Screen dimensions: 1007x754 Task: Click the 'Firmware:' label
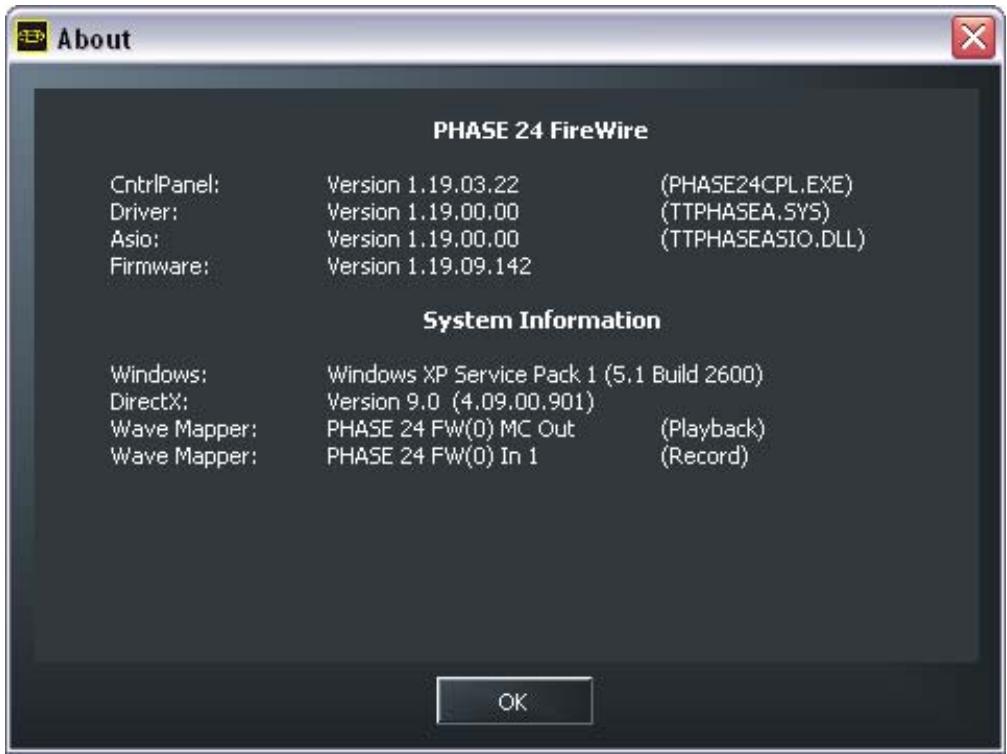coord(159,266)
